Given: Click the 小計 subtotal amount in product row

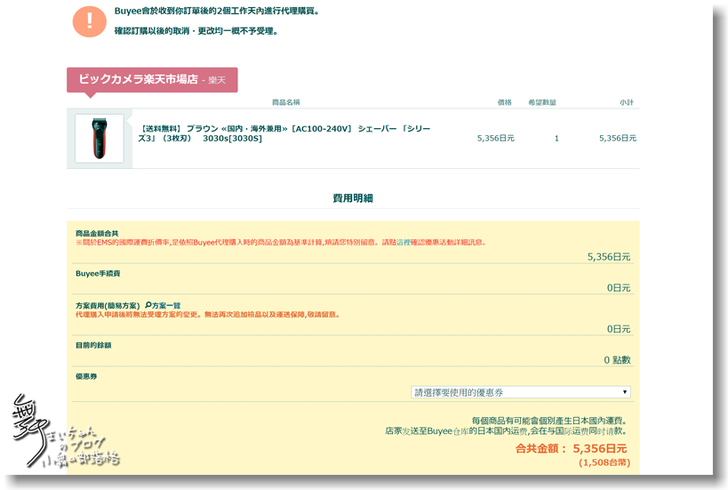Looking at the screenshot, I should tap(617, 138).
